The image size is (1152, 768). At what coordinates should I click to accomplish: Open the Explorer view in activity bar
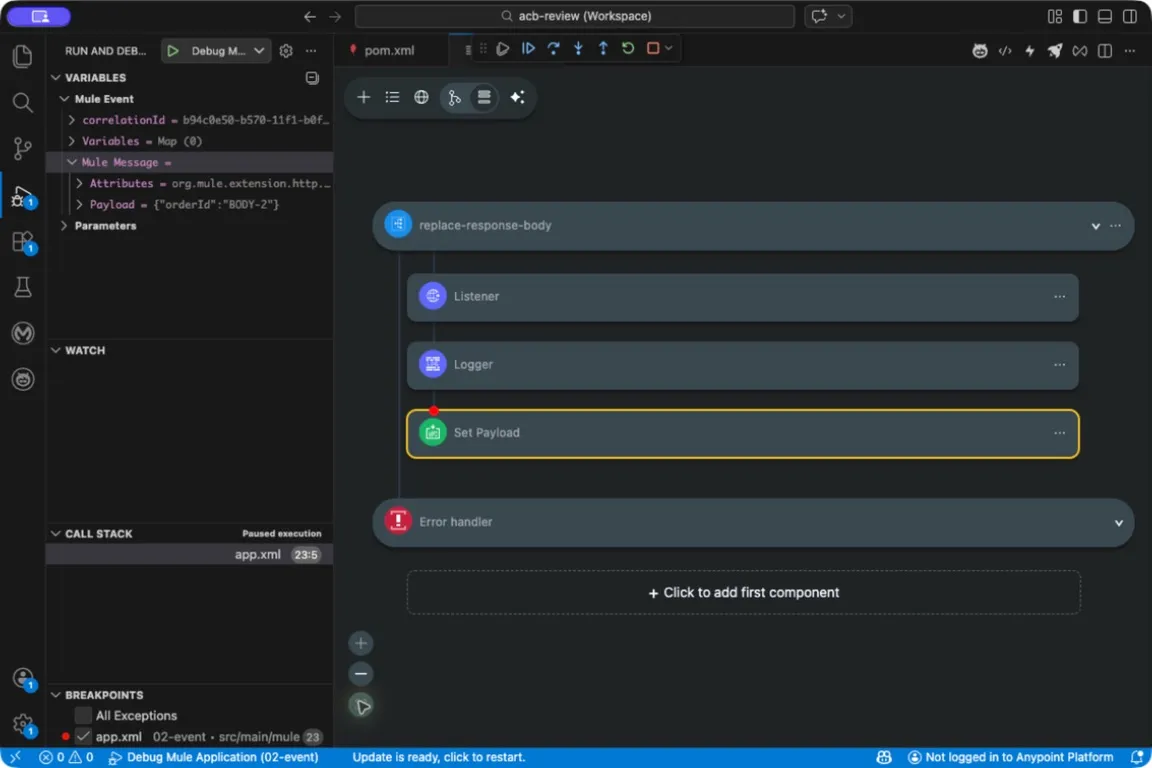coord(23,57)
